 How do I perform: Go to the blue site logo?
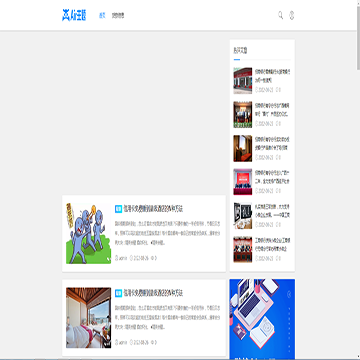(x=74, y=15)
